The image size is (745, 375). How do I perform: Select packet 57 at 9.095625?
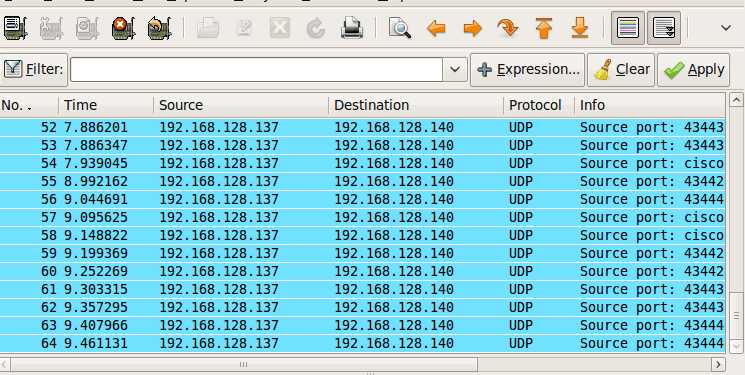(363, 217)
